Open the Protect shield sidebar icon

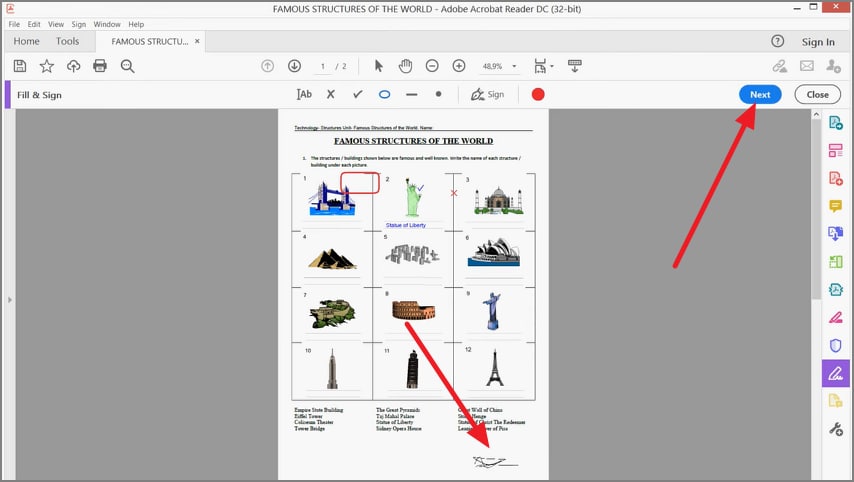tap(835, 345)
